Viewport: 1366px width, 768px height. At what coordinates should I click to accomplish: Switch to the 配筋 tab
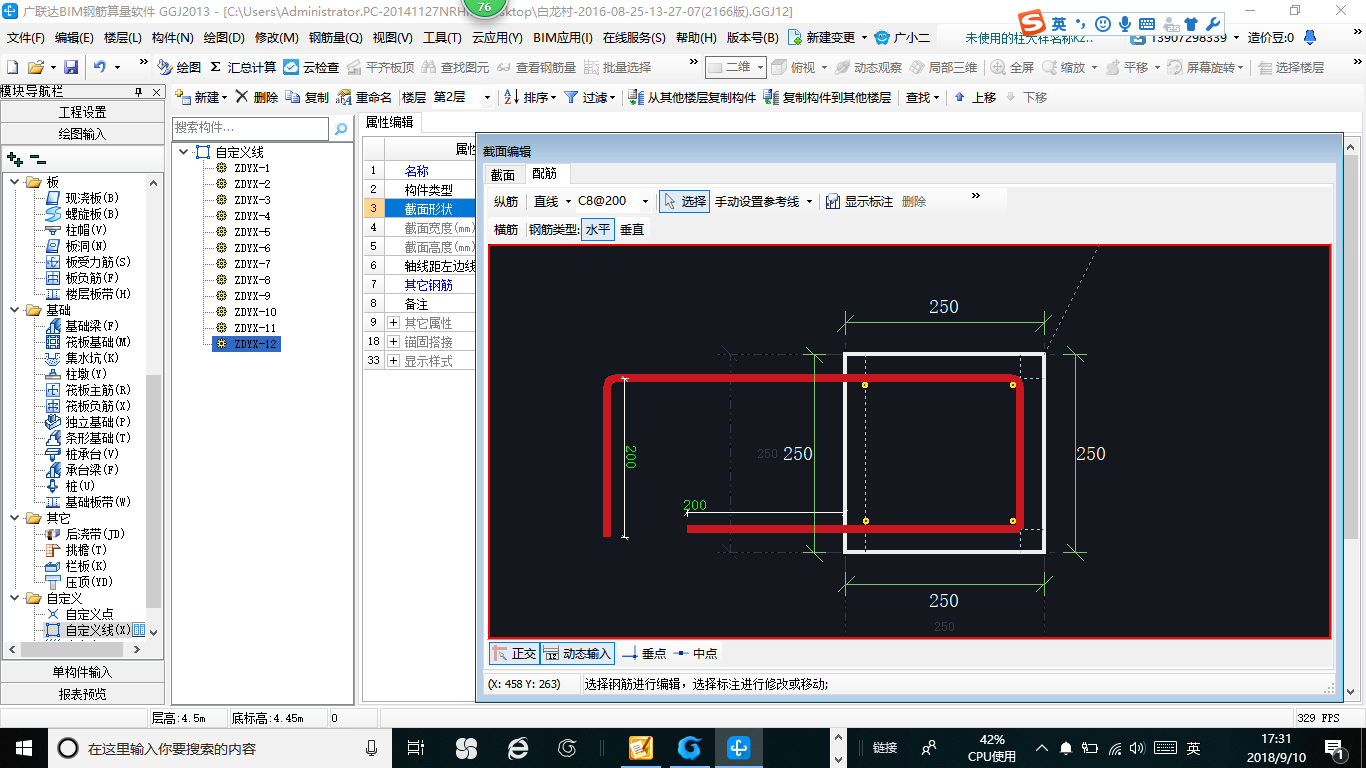544,174
